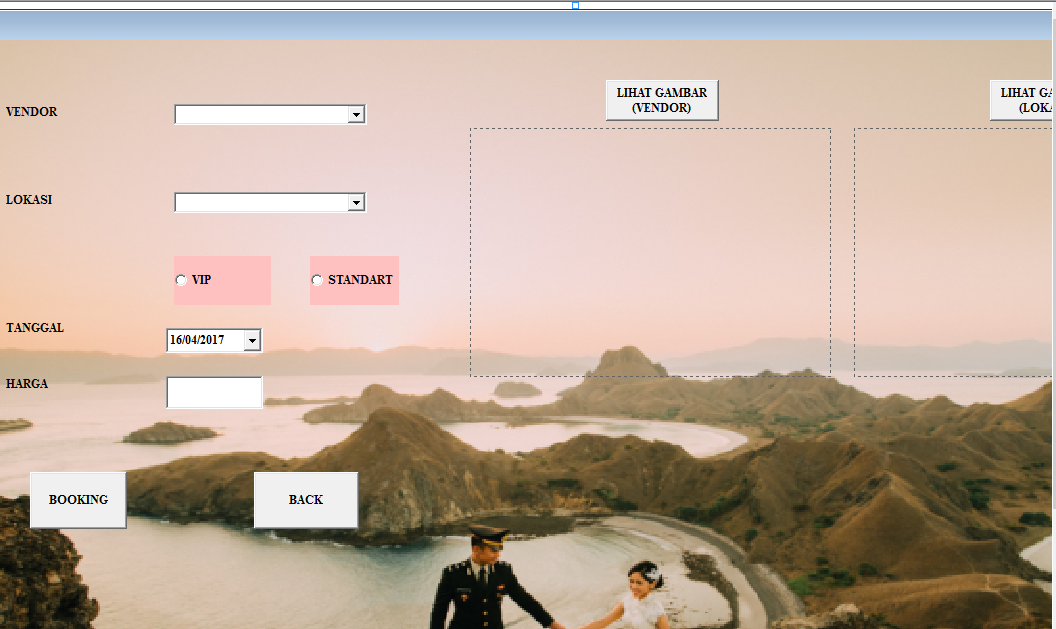The image size is (1056, 629).
Task: Click the empty VENDOR text box
Action: click(x=260, y=114)
